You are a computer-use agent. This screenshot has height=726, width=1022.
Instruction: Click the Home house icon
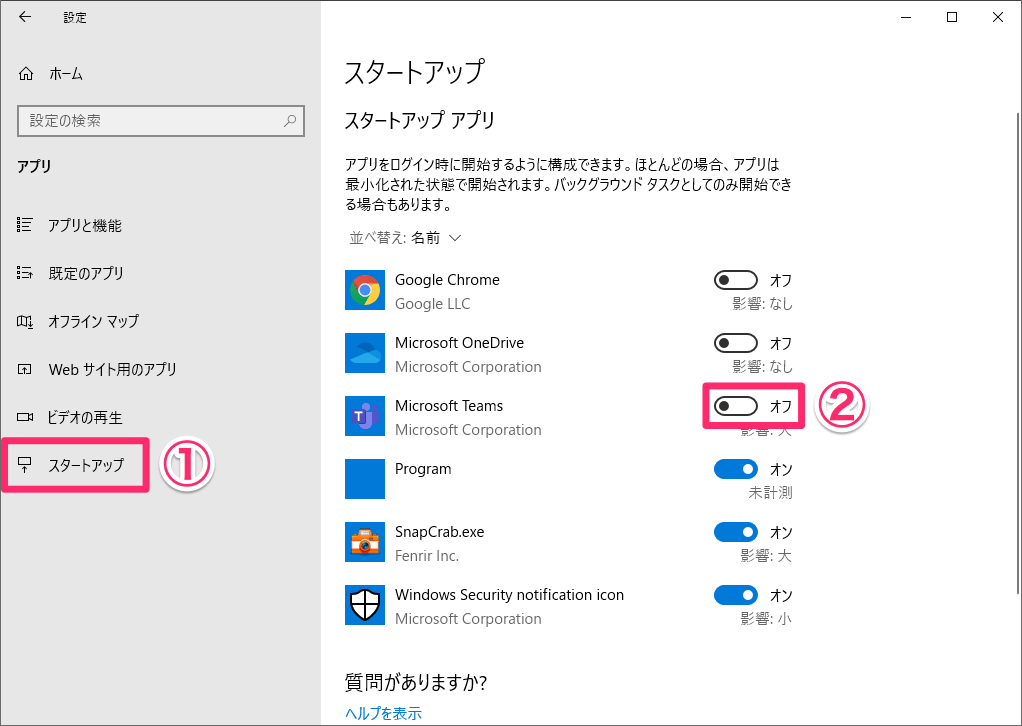[x=25, y=74]
